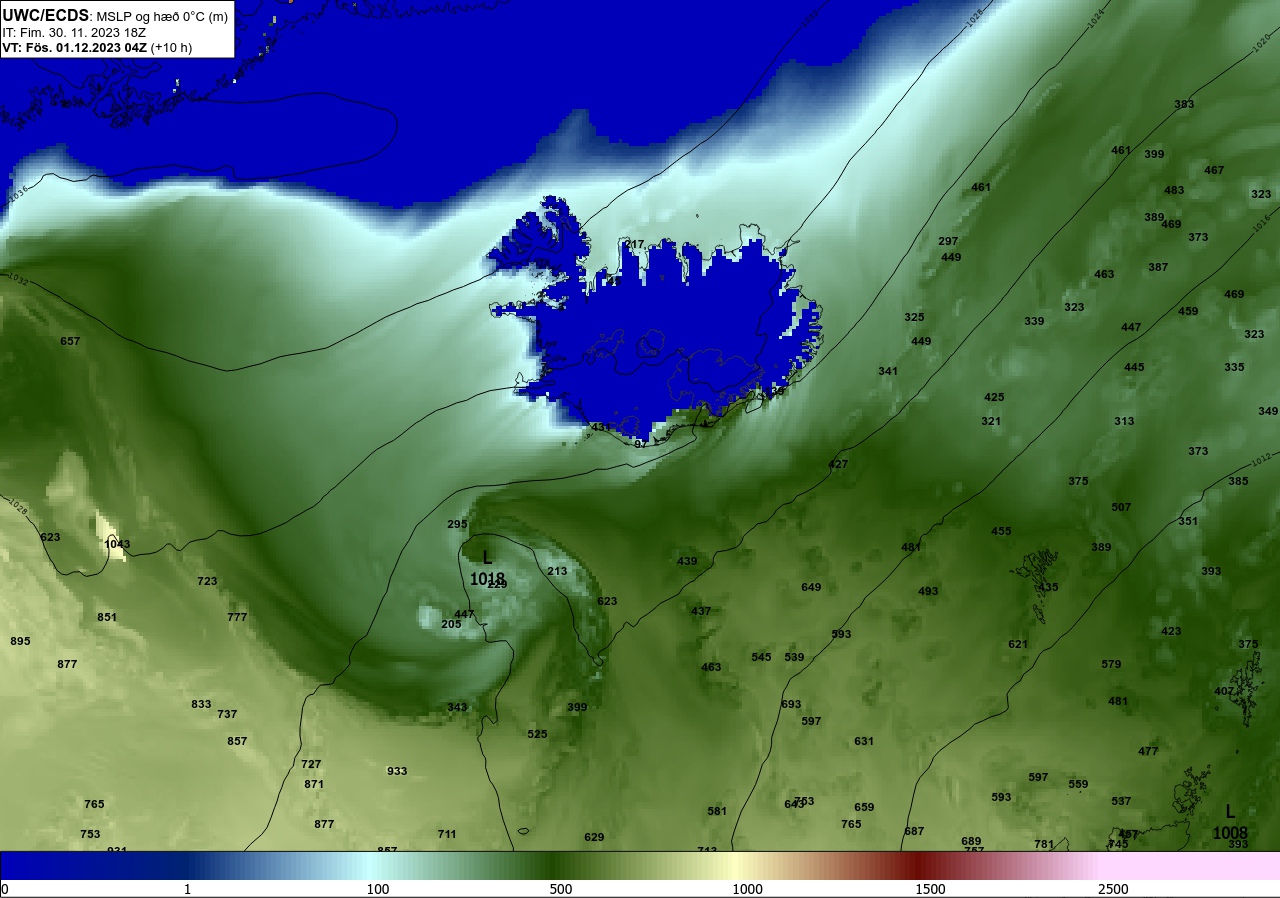Click the height value 459
The height and width of the screenshot is (898, 1280).
tap(1188, 311)
